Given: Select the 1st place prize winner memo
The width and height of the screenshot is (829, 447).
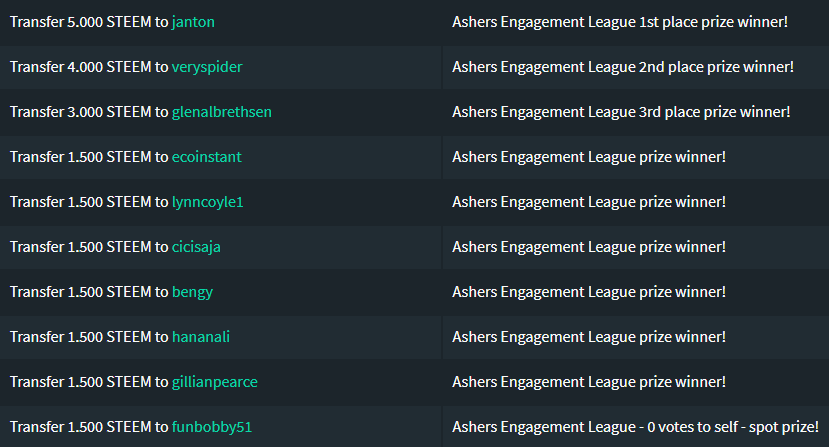Looking at the screenshot, I should point(620,22).
